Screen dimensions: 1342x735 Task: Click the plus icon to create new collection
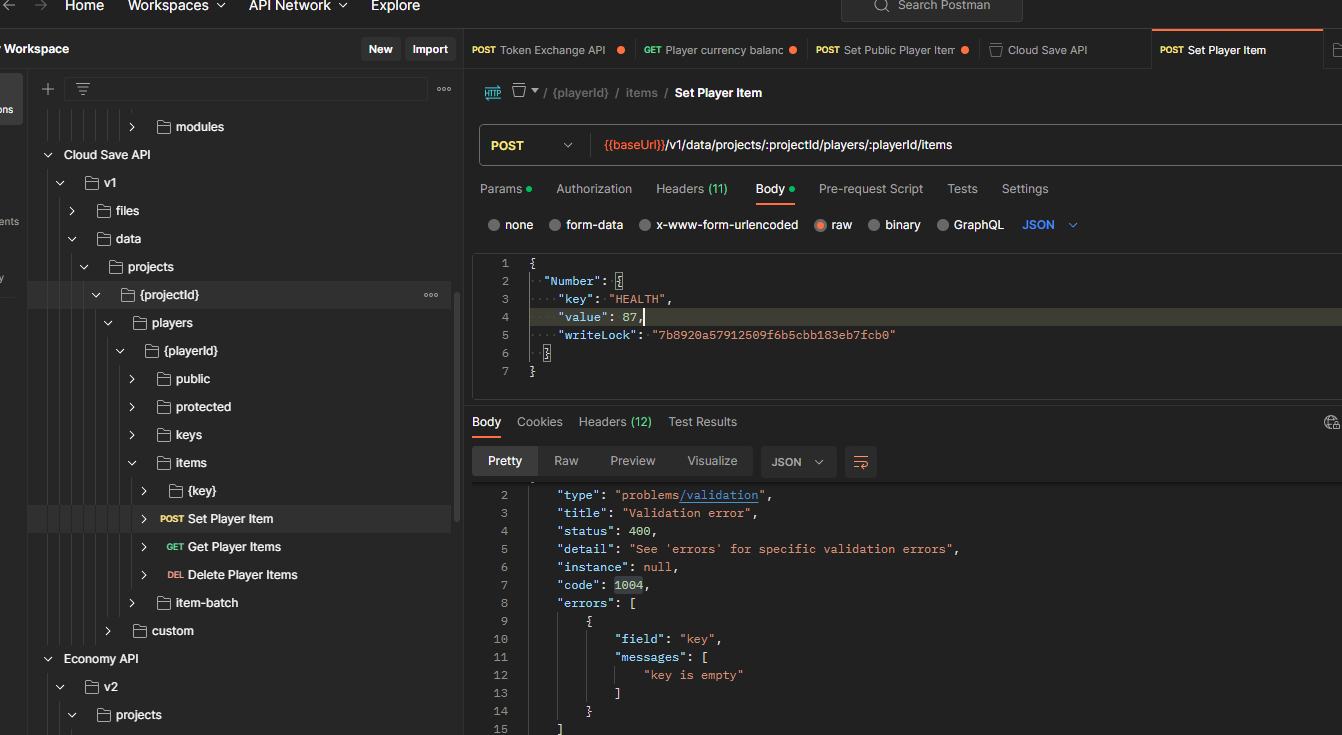point(47,89)
